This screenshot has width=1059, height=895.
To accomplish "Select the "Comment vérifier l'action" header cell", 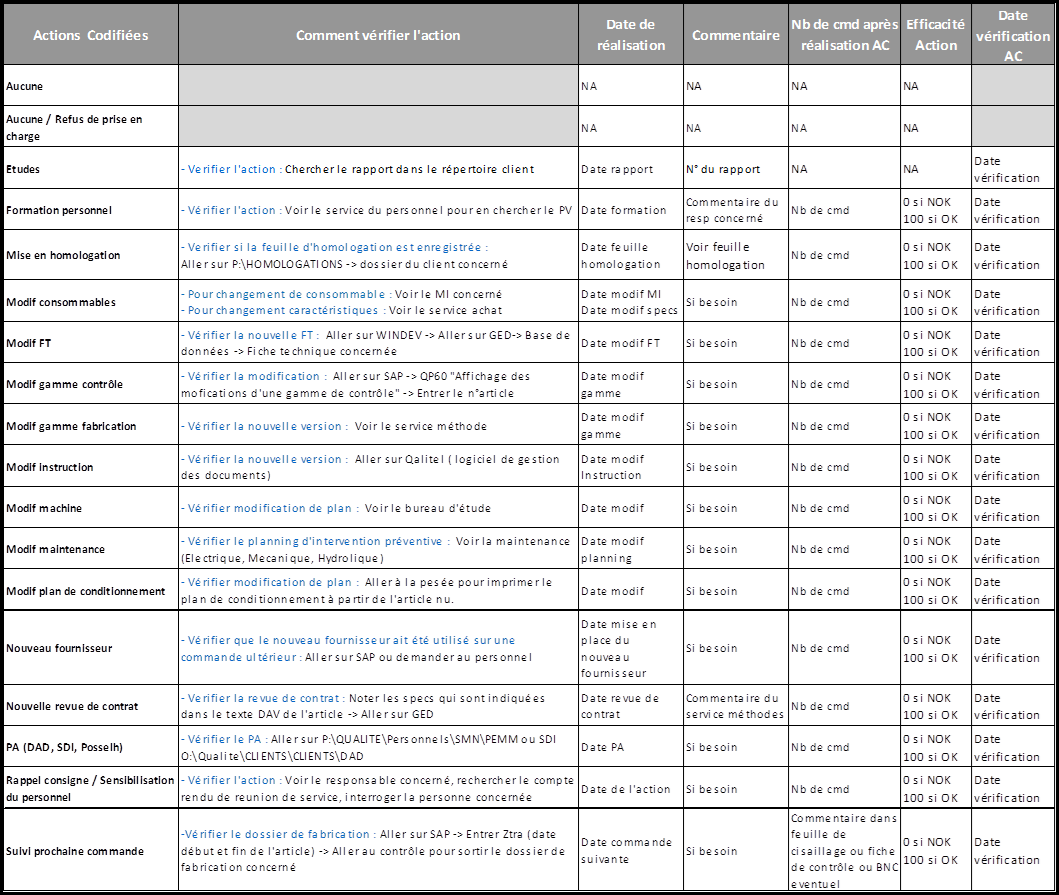I will pyautogui.click(x=378, y=35).
